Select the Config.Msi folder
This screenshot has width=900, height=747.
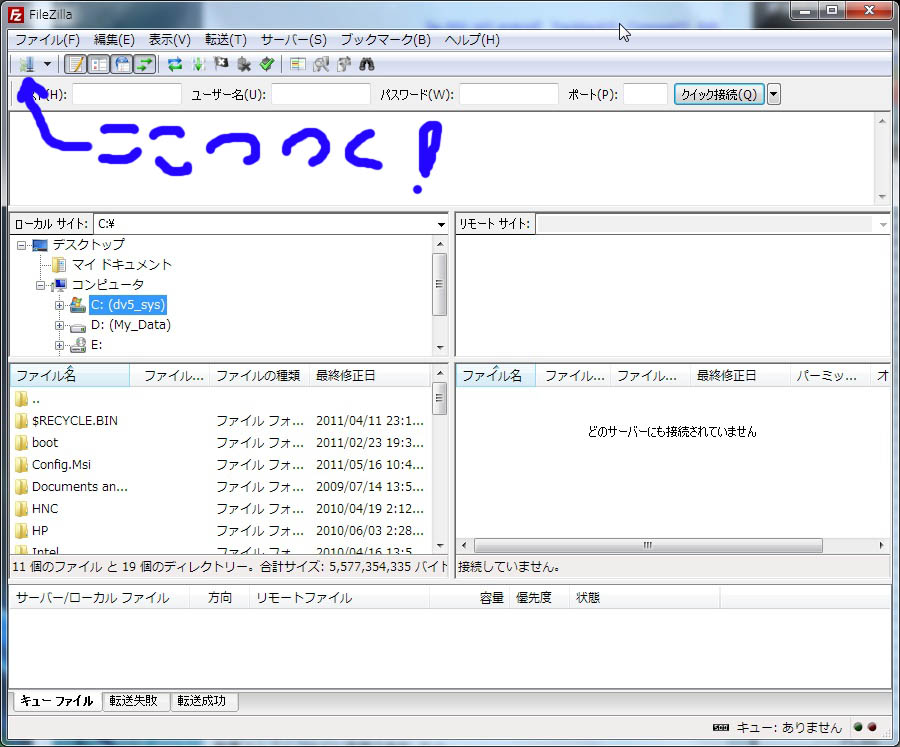pos(61,465)
